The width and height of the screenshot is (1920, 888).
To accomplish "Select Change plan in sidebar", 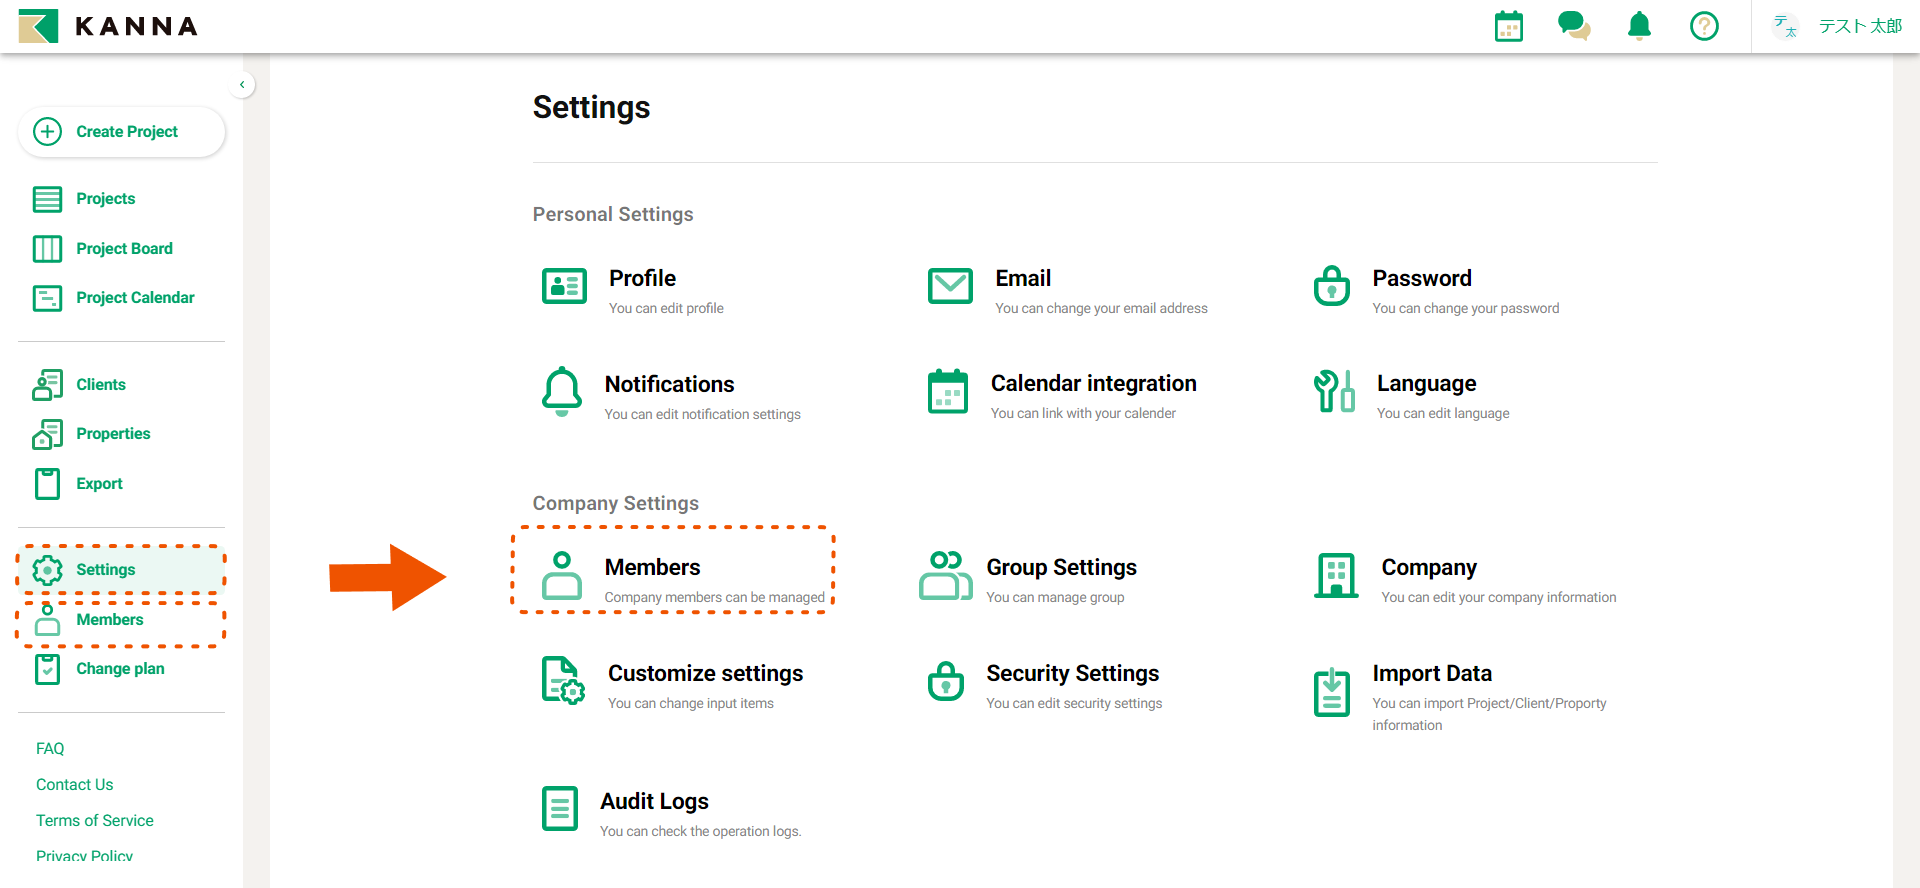I will click(x=120, y=669).
